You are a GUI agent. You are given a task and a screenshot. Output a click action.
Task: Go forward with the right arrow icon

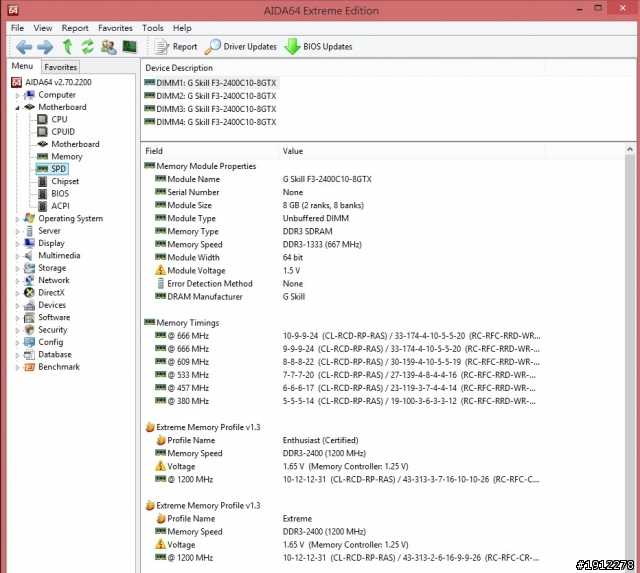click(45, 47)
